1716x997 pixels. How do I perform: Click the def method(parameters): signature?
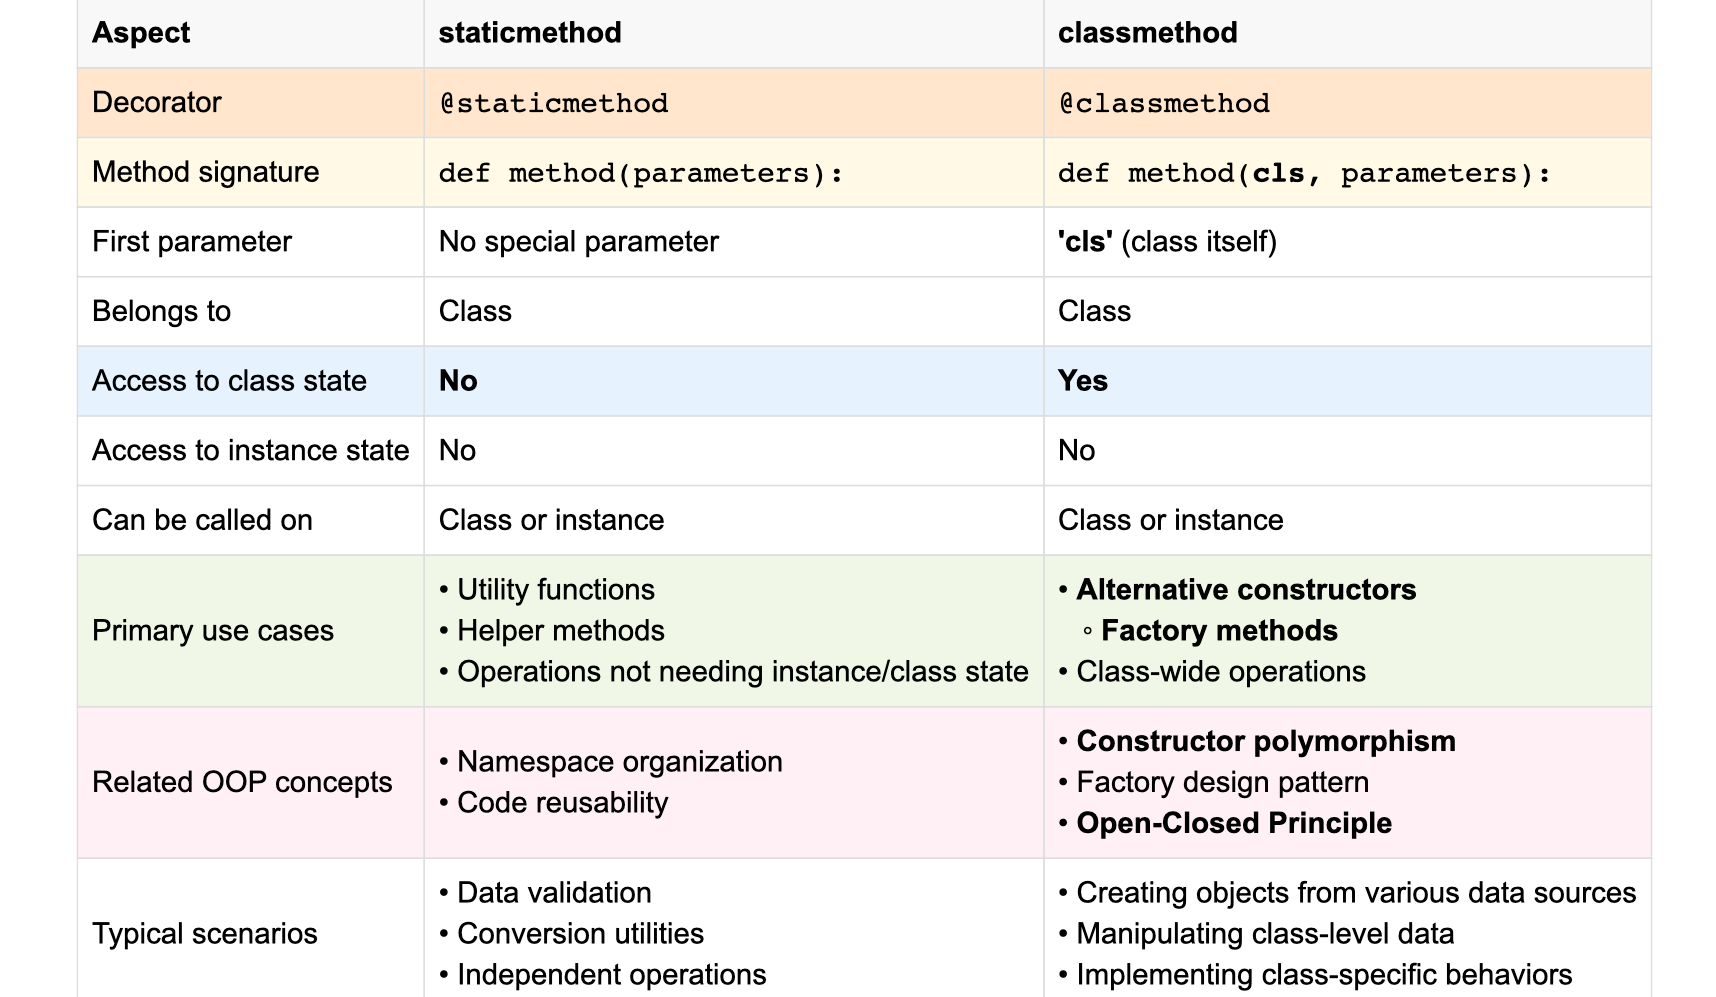coord(641,173)
